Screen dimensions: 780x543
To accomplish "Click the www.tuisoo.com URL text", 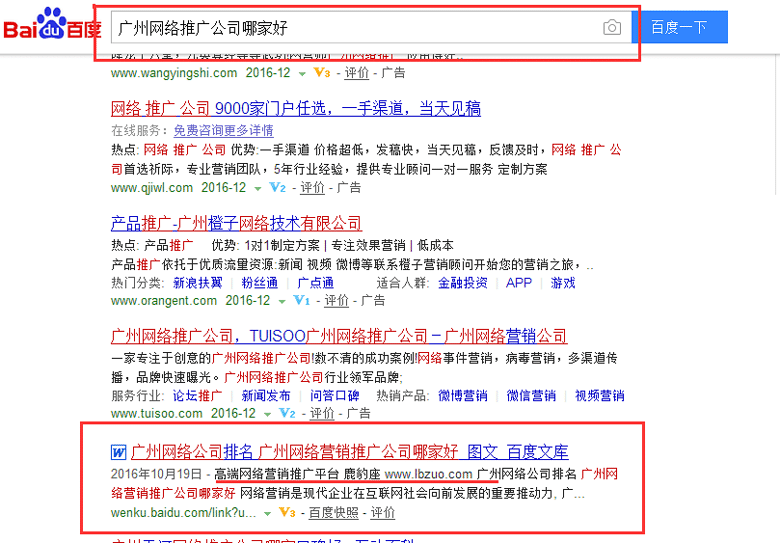I will click(x=157, y=414).
